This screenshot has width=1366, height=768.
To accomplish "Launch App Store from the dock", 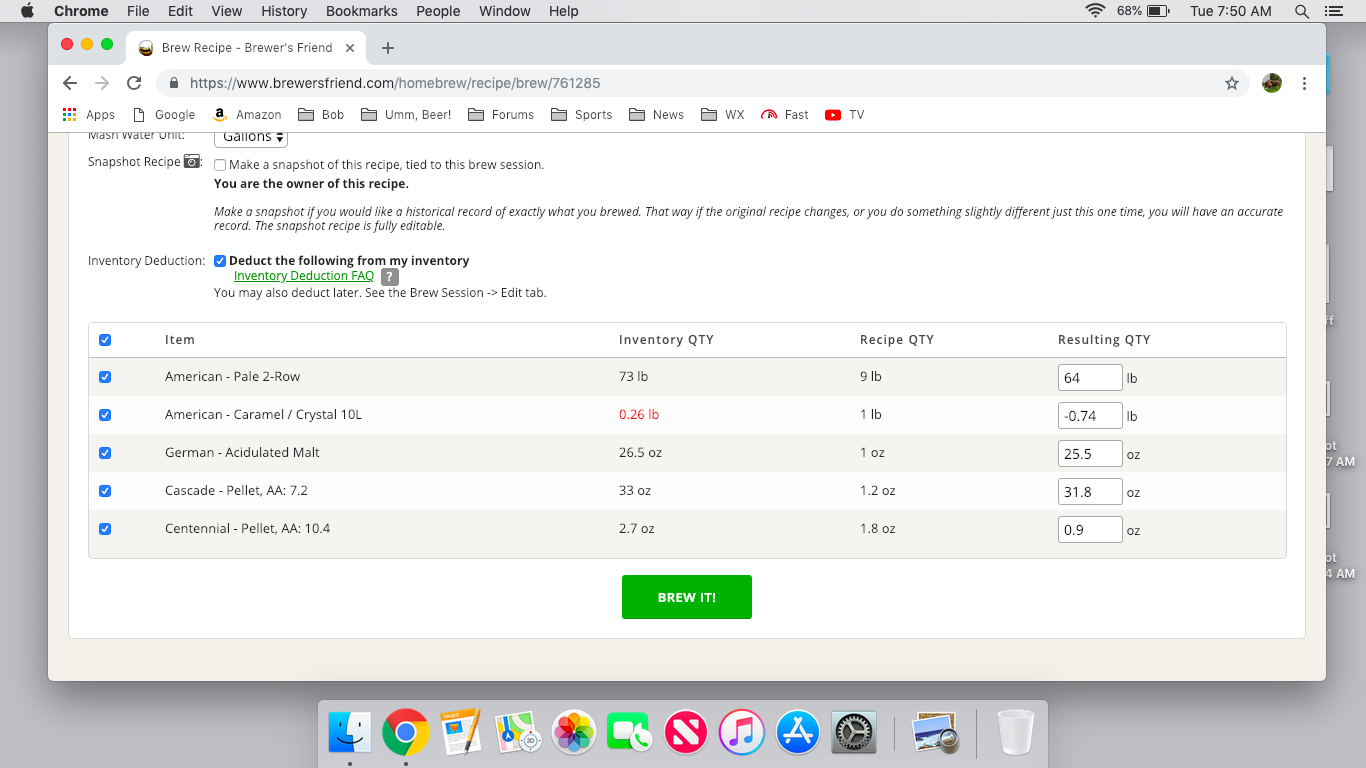I will coord(798,733).
